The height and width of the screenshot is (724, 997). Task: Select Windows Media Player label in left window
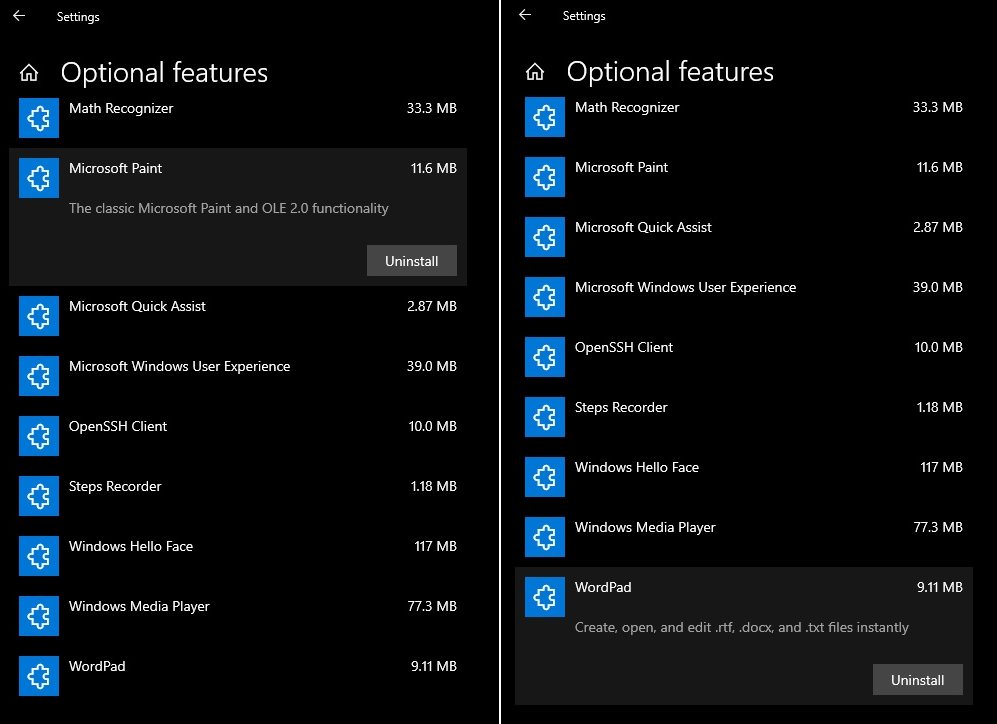point(139,606)
